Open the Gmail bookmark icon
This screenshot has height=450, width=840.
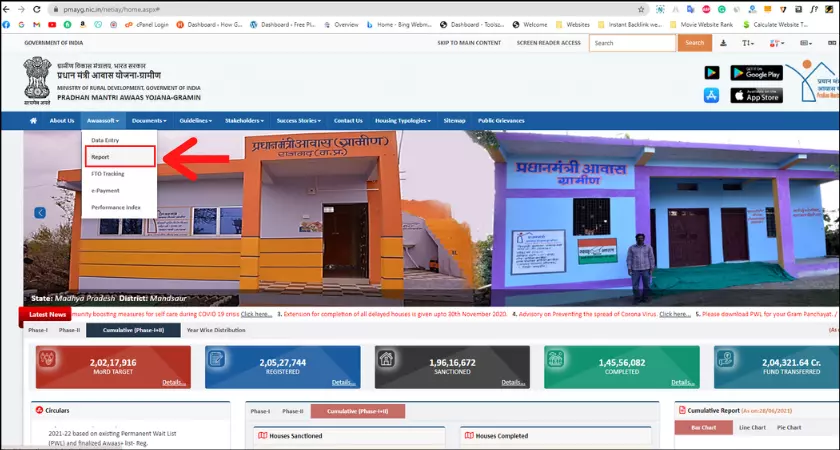click(36, 25)
